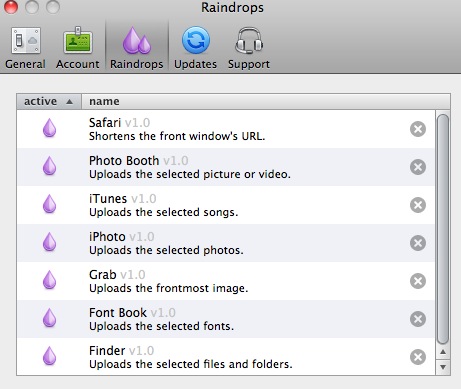The height and width of the screenshot is (389, 461).
Task: Toggle the Safari raindrop active icon
Action: tap(49, 128)
